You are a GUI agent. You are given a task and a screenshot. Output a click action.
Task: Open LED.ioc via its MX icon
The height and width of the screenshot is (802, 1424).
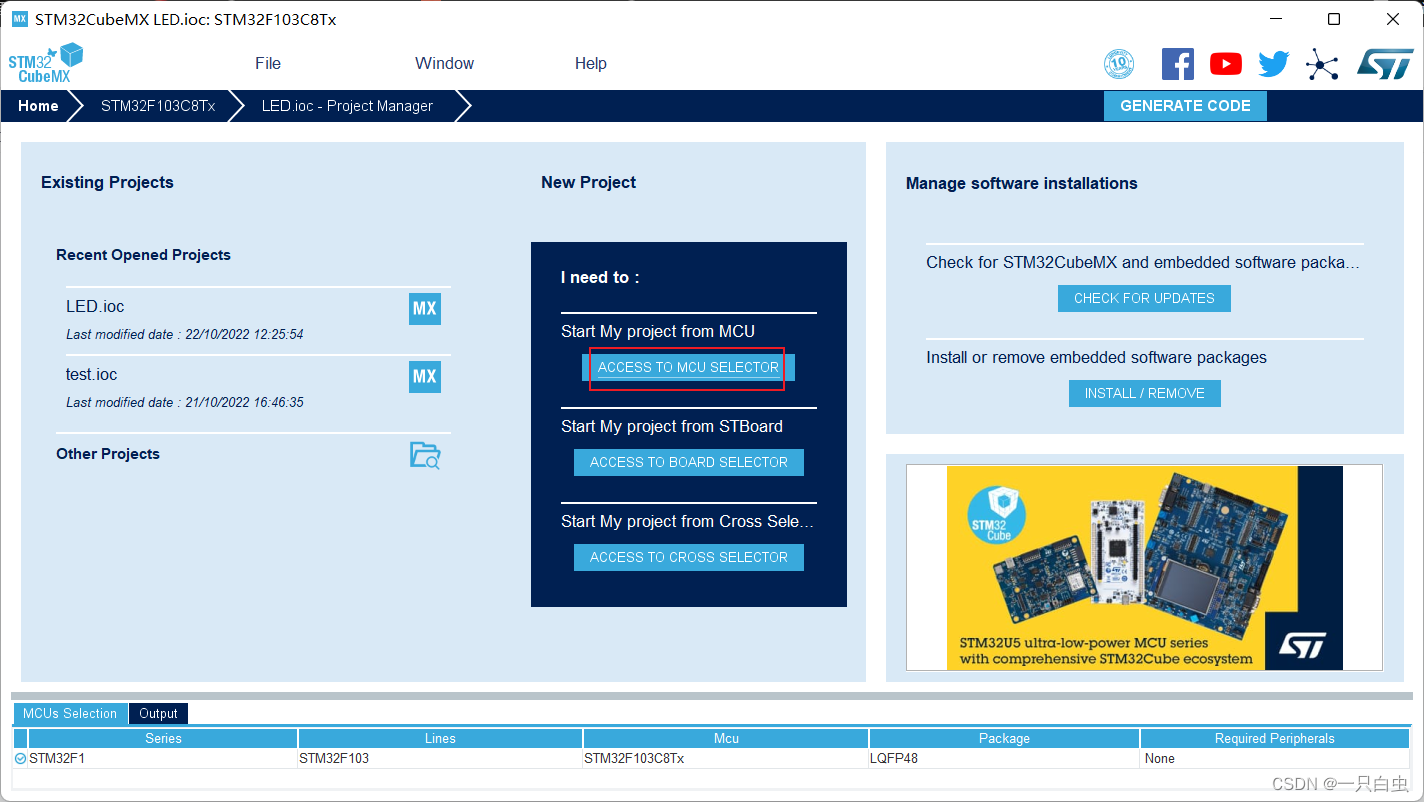point(425,308)
